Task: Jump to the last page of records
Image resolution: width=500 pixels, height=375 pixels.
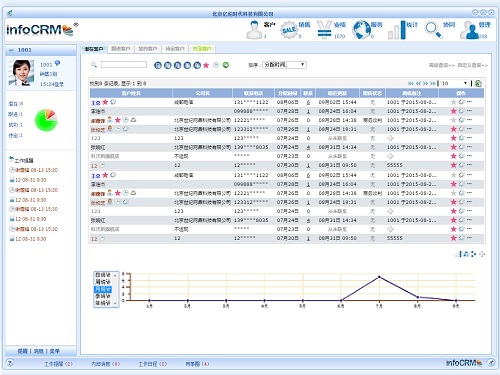Action: pyautogui.click(x=433, y=83)
